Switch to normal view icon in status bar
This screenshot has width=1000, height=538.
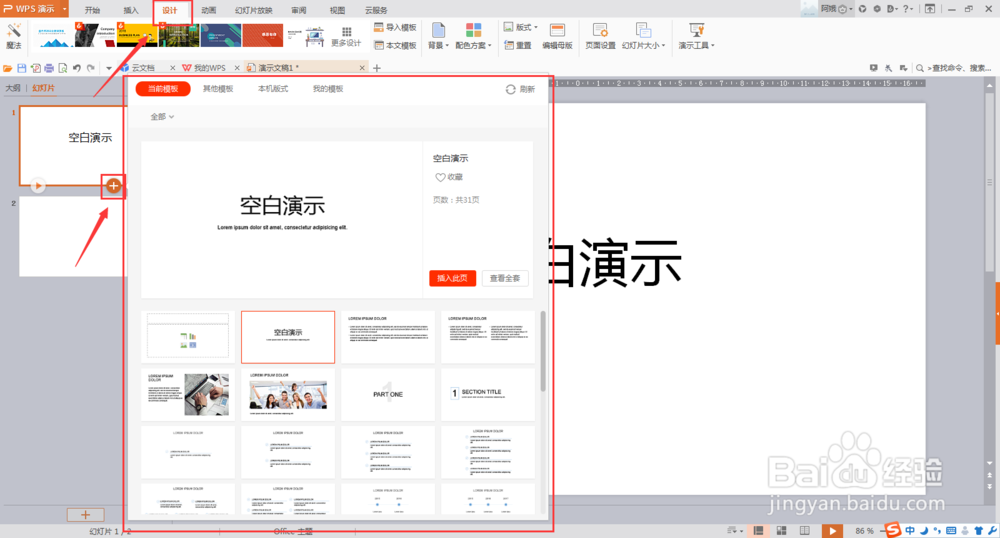758,530
